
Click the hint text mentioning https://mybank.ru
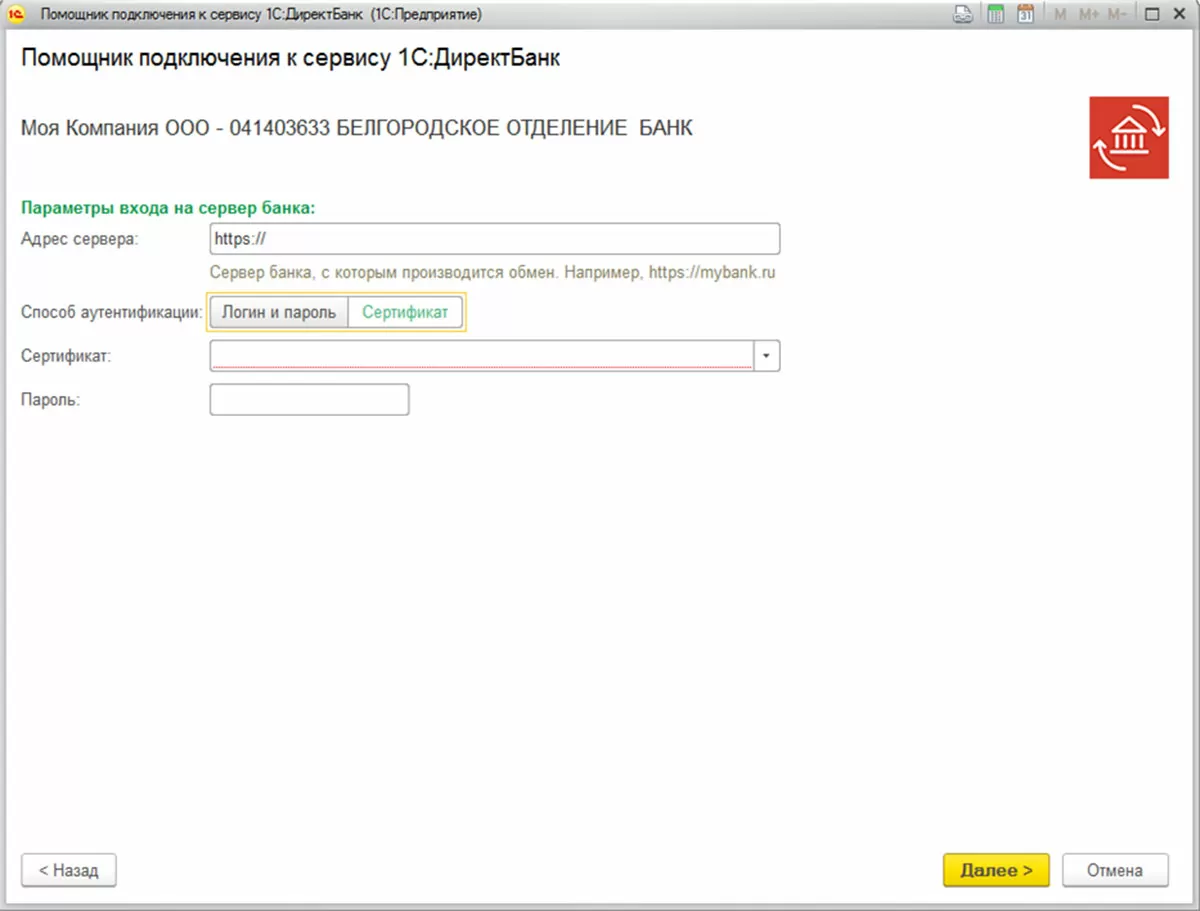pyautogui.click(x=493, y=271)
